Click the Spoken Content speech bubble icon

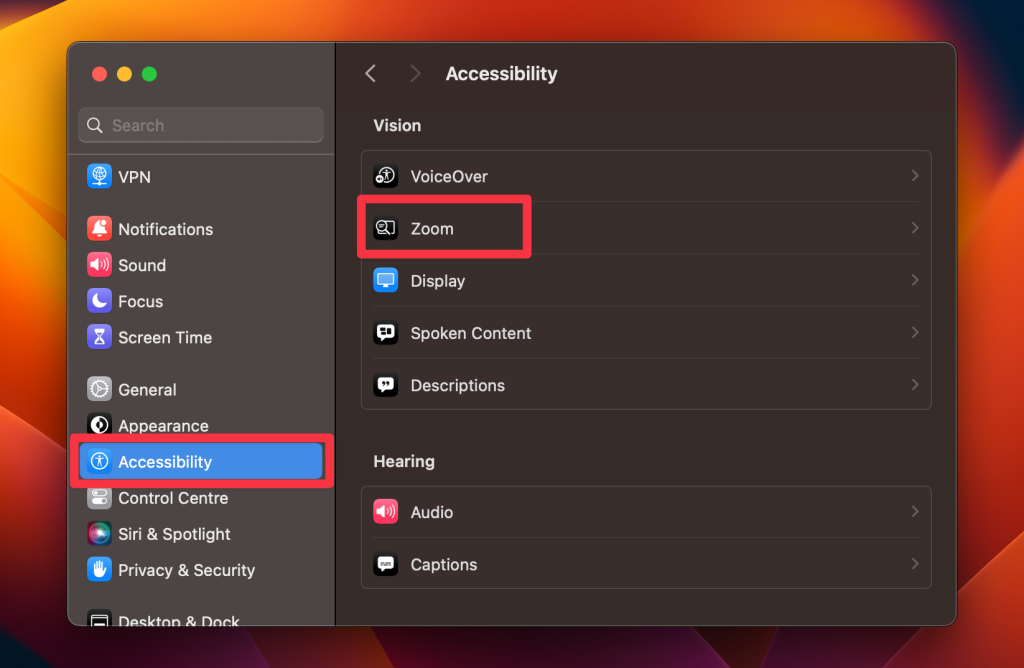(x=386, y=333)
